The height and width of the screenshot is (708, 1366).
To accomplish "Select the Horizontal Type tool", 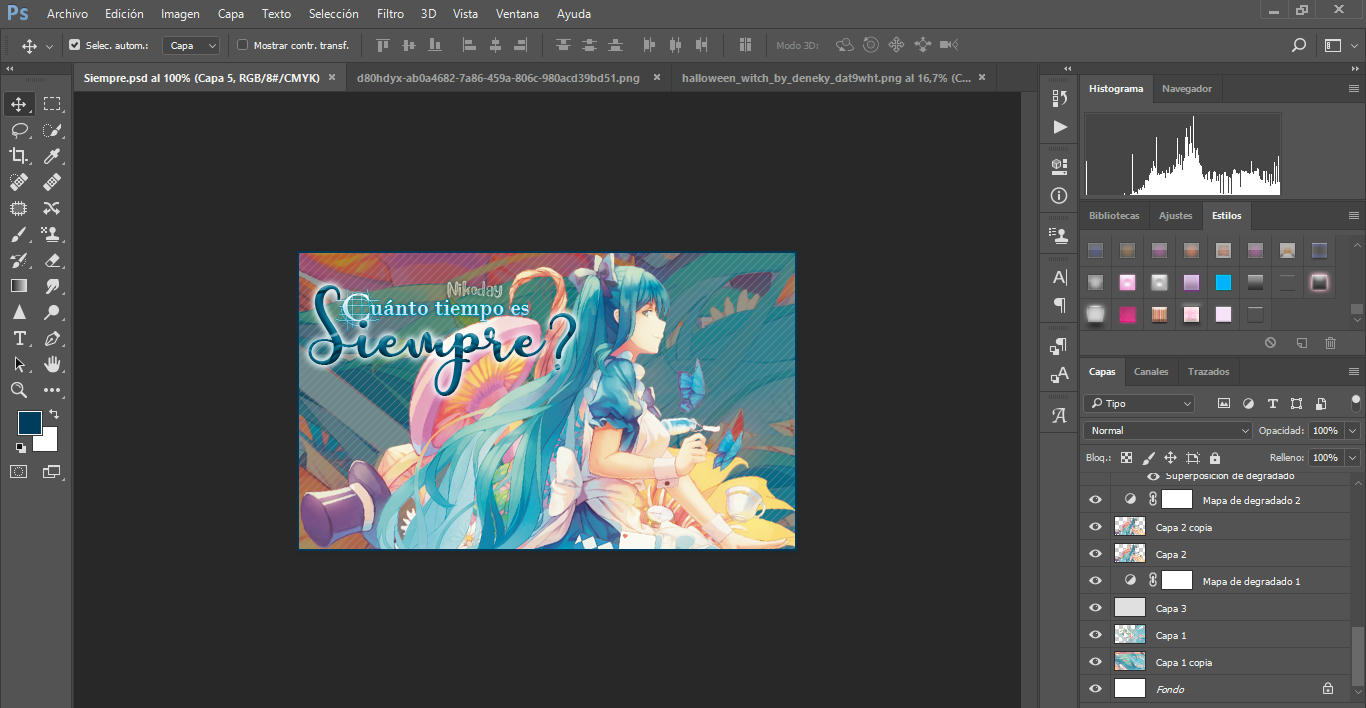I will (19, 338).
